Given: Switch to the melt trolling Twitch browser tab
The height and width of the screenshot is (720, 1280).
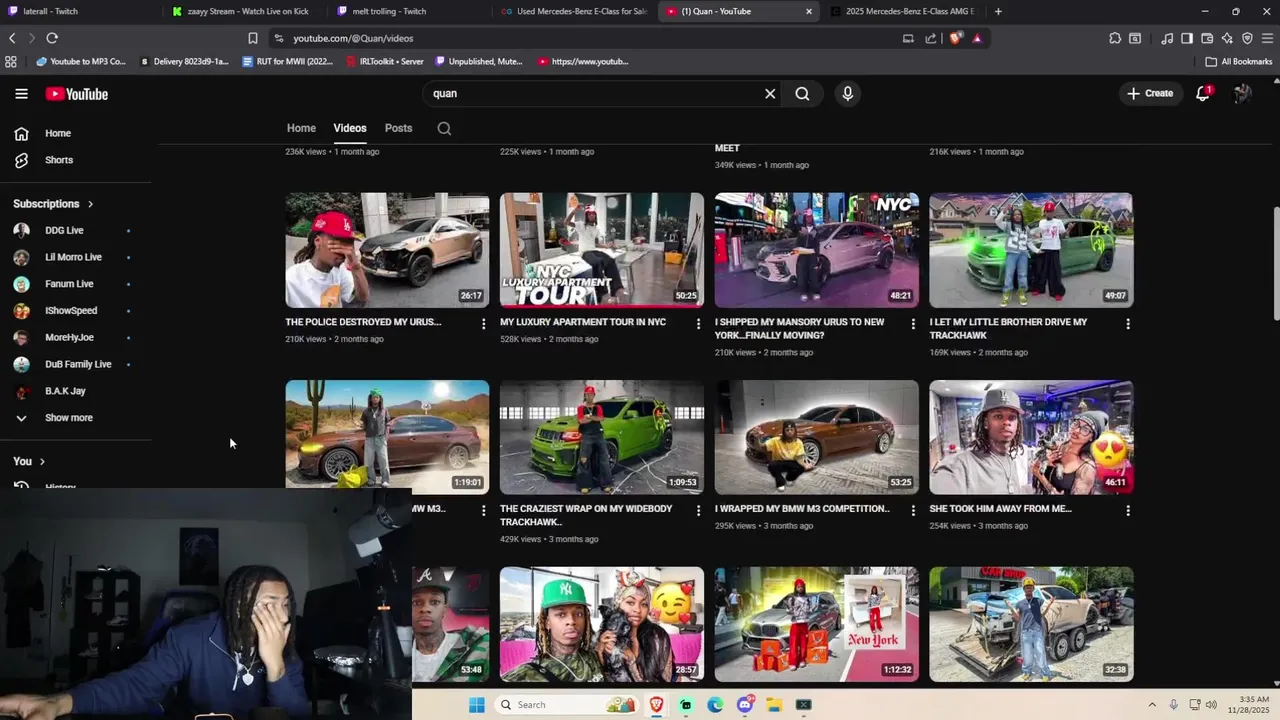Looking at the screenshot, I should [408, 11].
